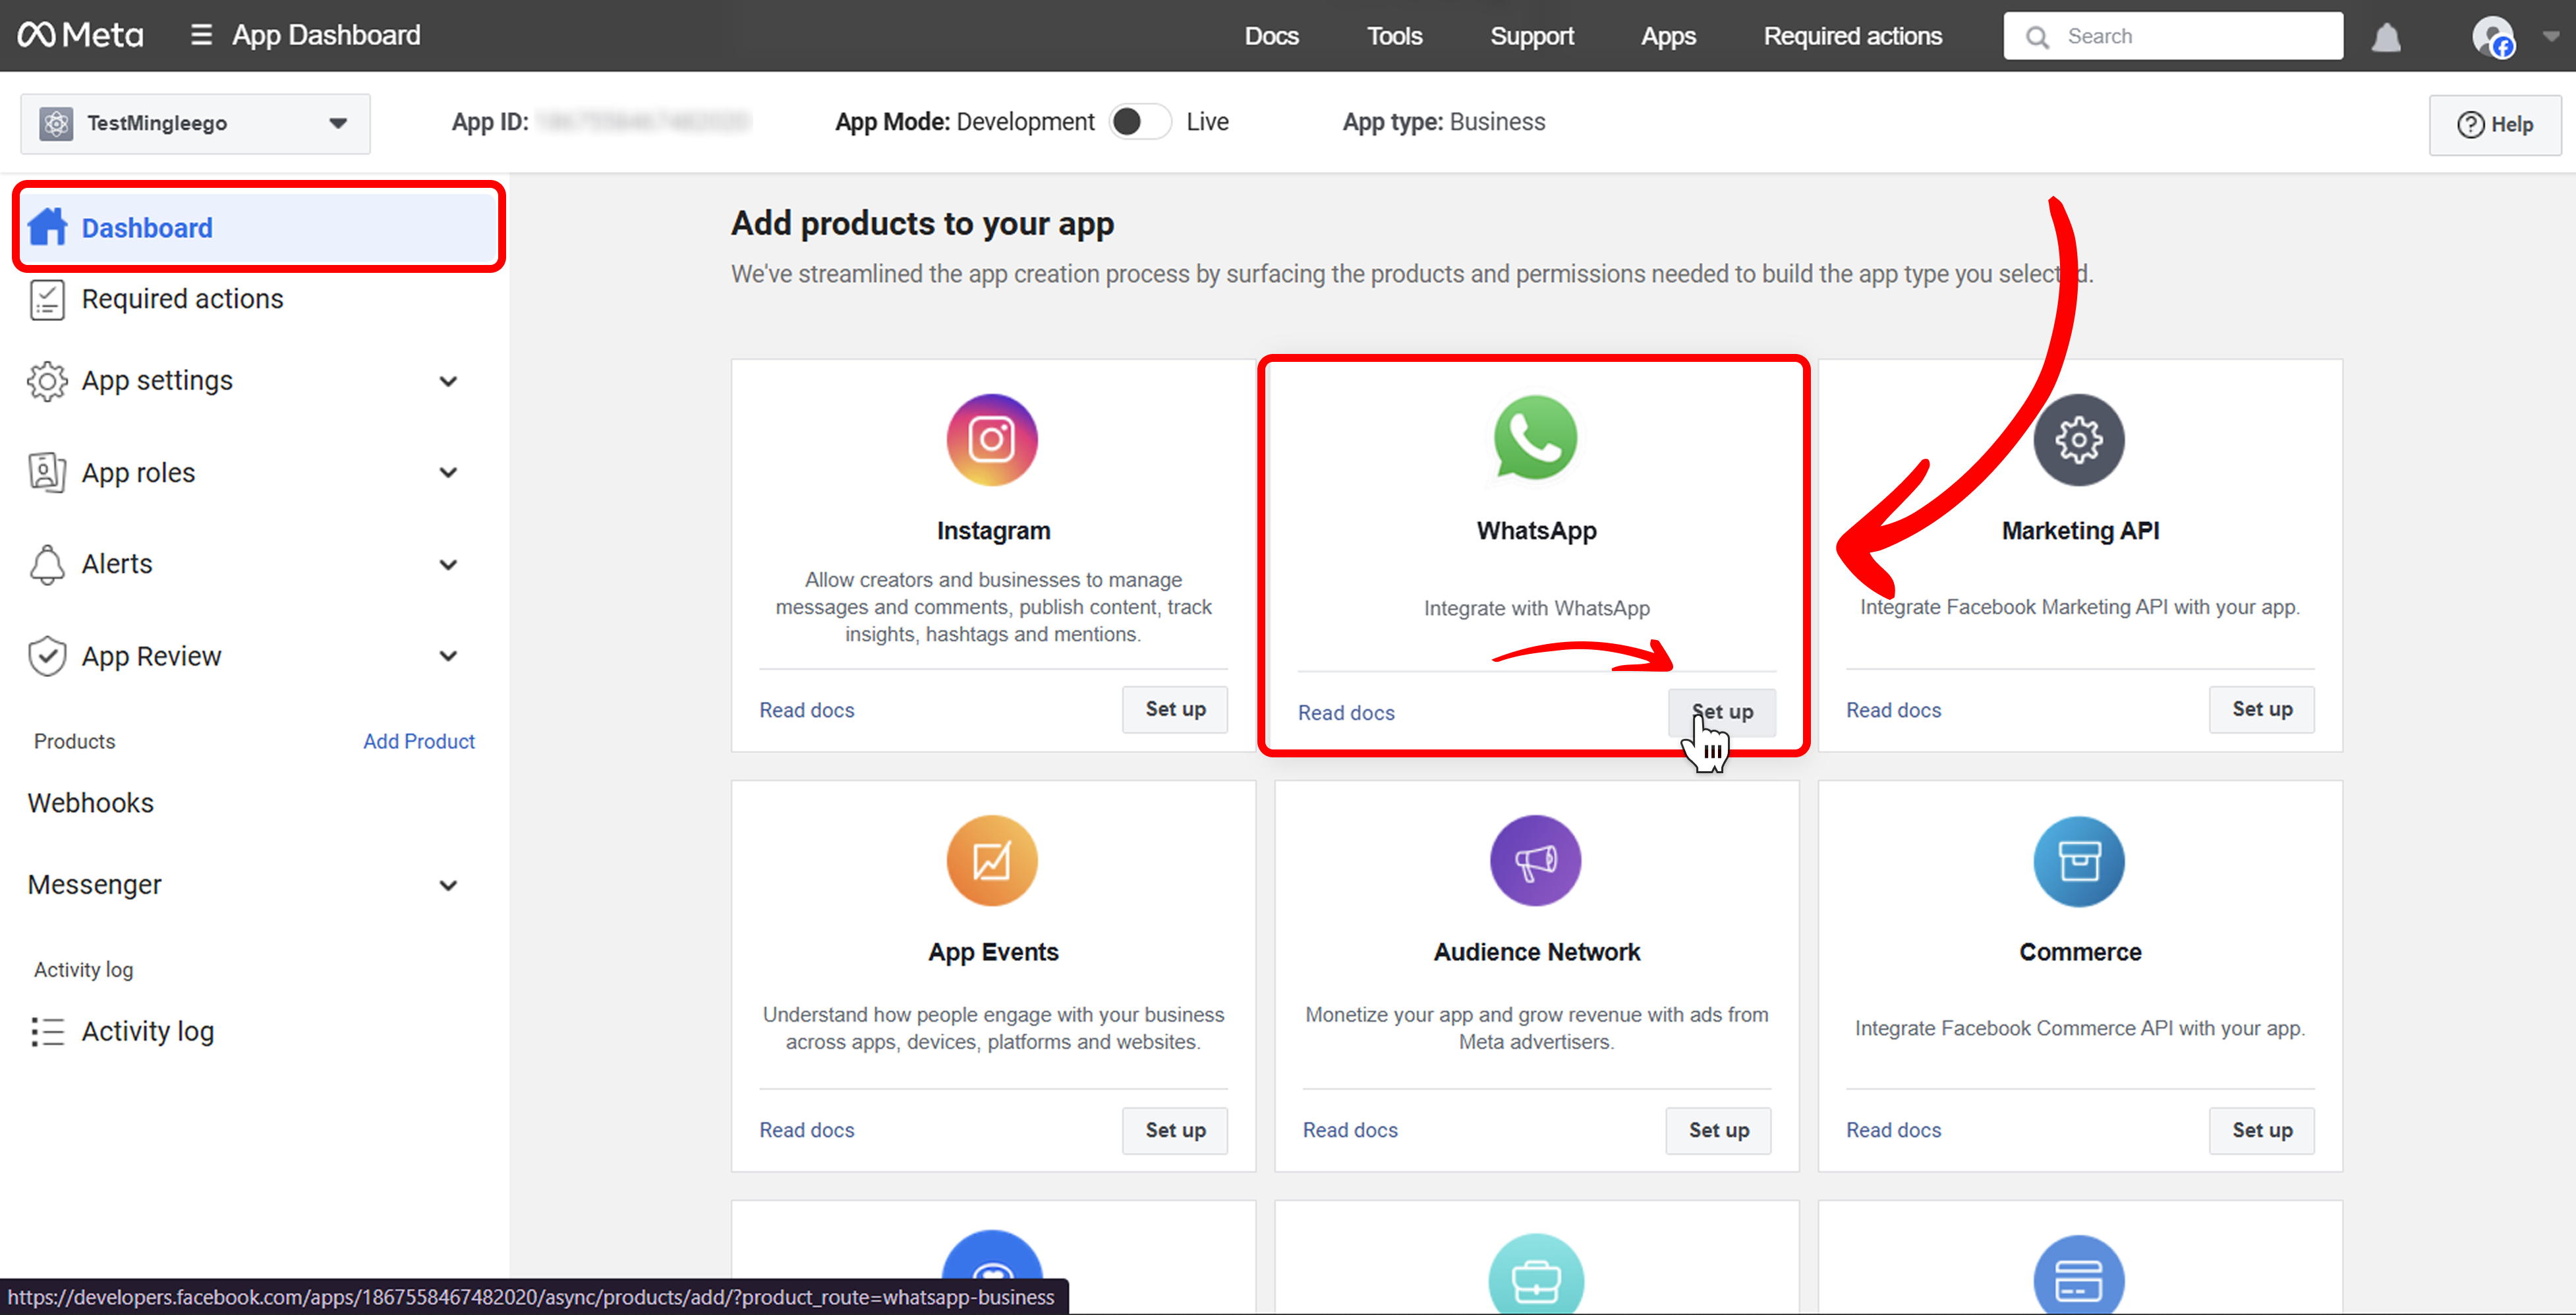Click the App settings gear icon
Image resolution: width=2576 pixels, height=1315 pixels.
click(47, 381)
